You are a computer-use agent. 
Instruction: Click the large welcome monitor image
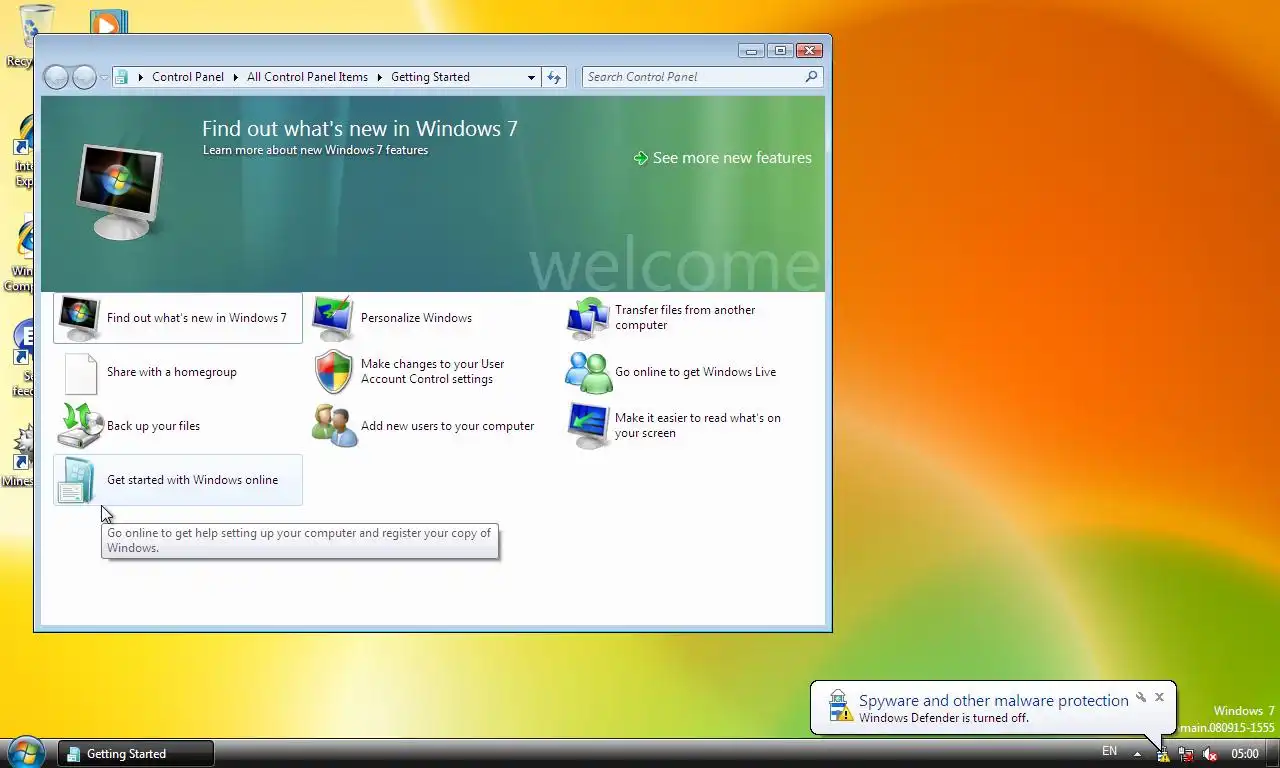(x=119, y=191)
